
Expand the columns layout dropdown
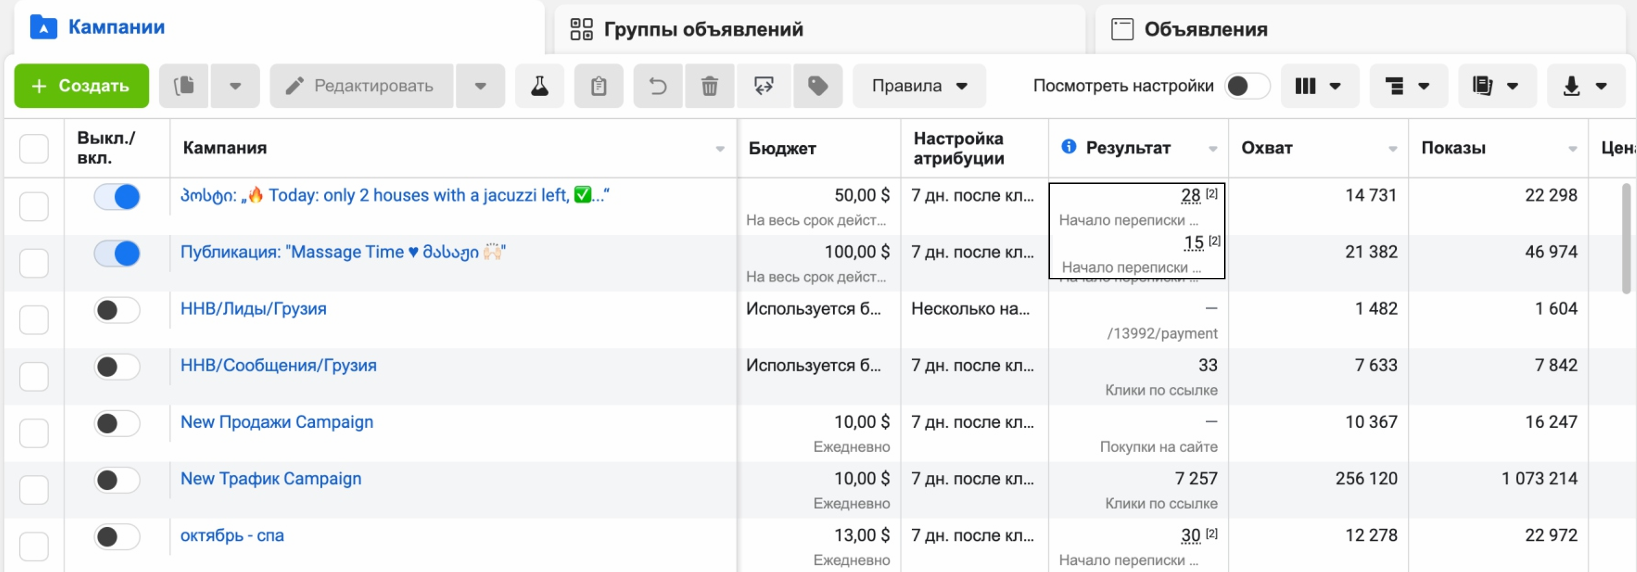tap(1318, 86)
